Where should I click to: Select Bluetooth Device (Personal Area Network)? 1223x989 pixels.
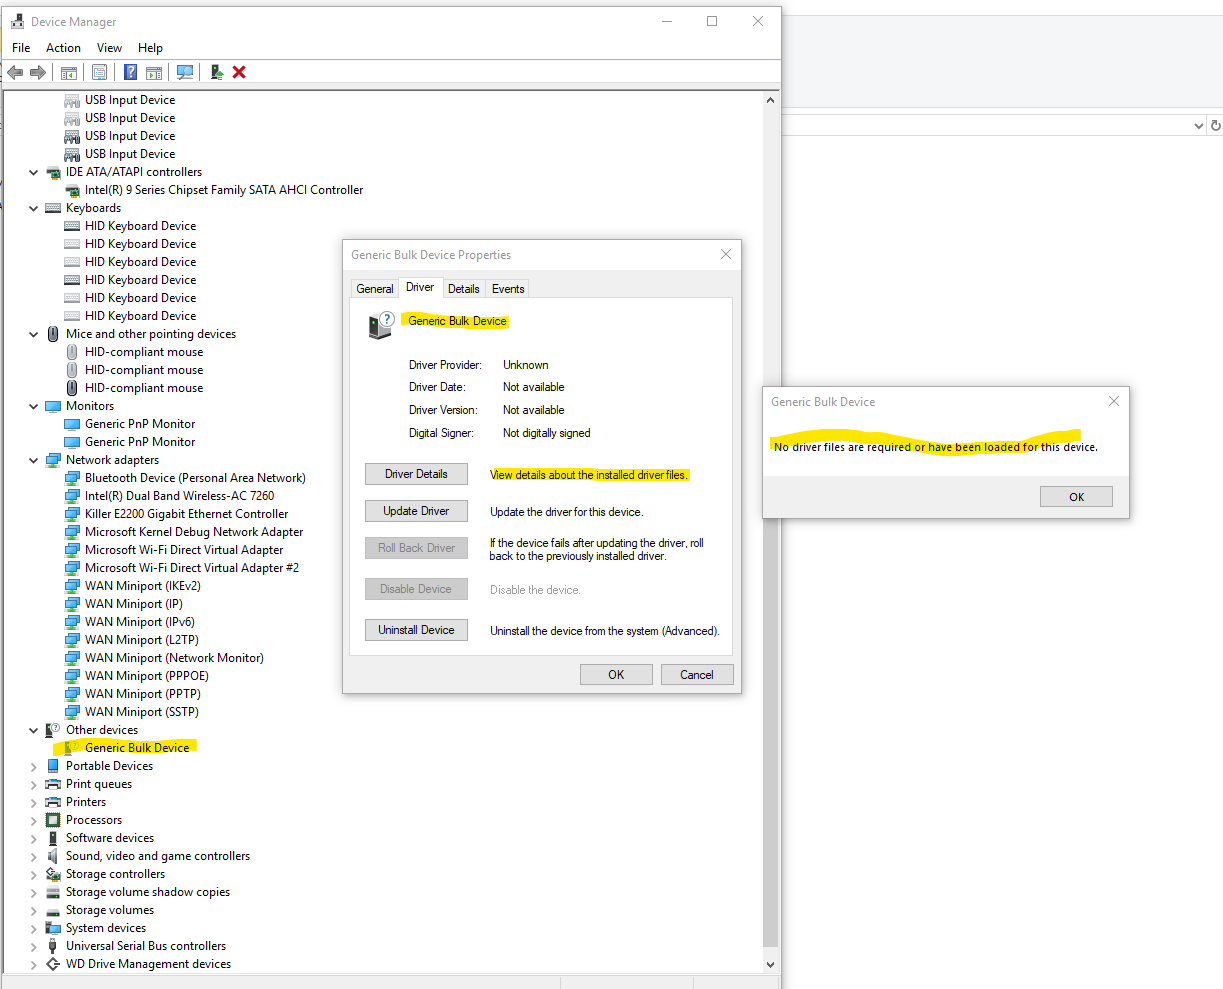pos(195,478)
